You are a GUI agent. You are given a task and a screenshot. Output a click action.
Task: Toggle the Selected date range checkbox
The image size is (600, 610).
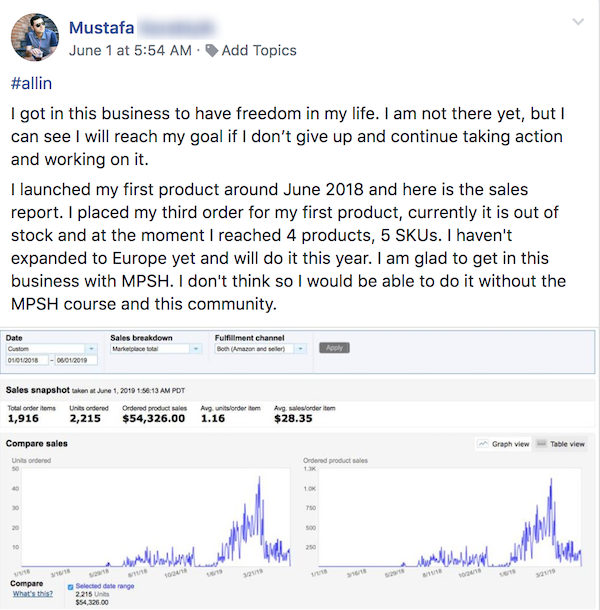(68, 585)
